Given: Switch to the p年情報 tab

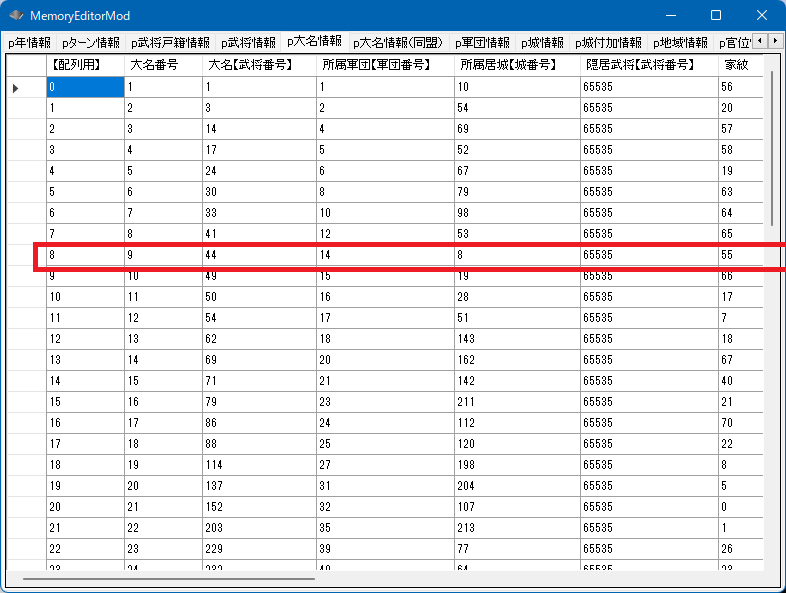Looking at the screenshot, I should tap(28, 43).
